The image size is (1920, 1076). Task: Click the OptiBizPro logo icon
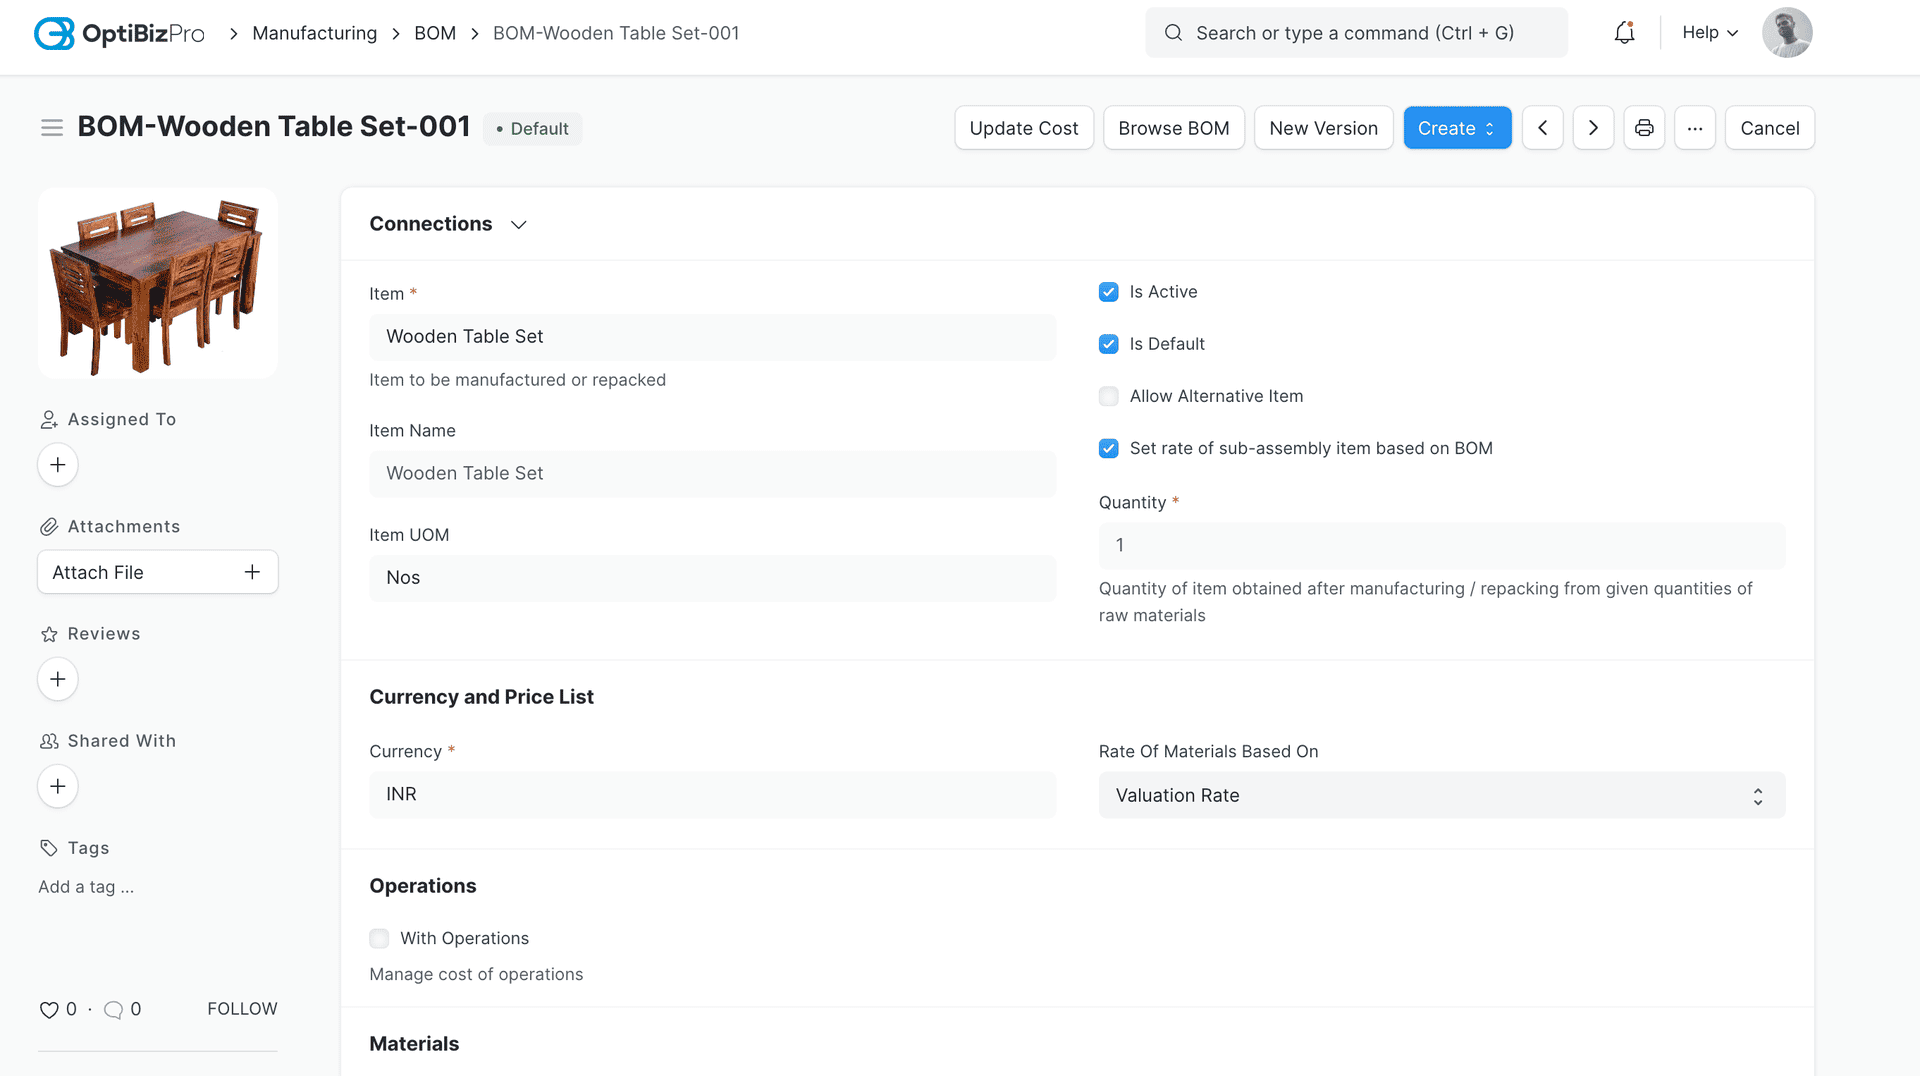pos(54,33)
